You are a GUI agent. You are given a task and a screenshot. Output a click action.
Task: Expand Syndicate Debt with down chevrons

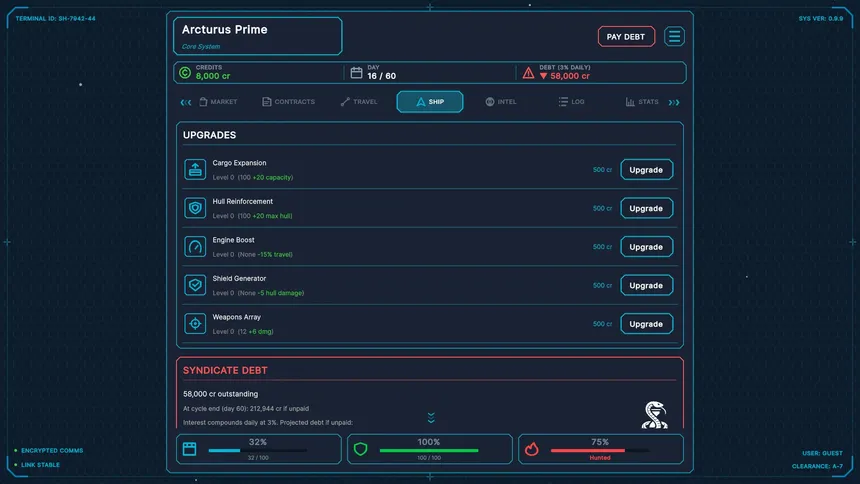pyautogui.click(x=431, y=418)
